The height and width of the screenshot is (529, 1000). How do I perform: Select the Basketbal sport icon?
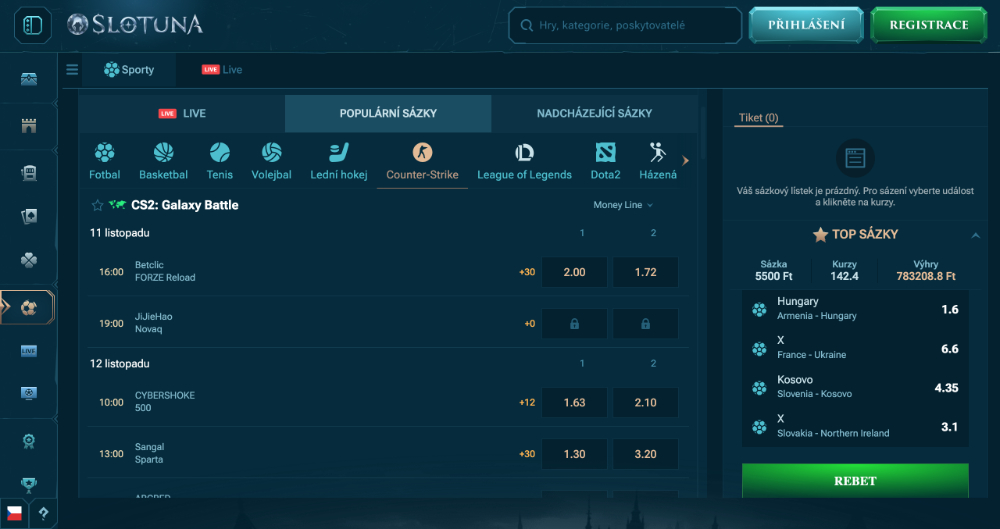tap(163, 161)
